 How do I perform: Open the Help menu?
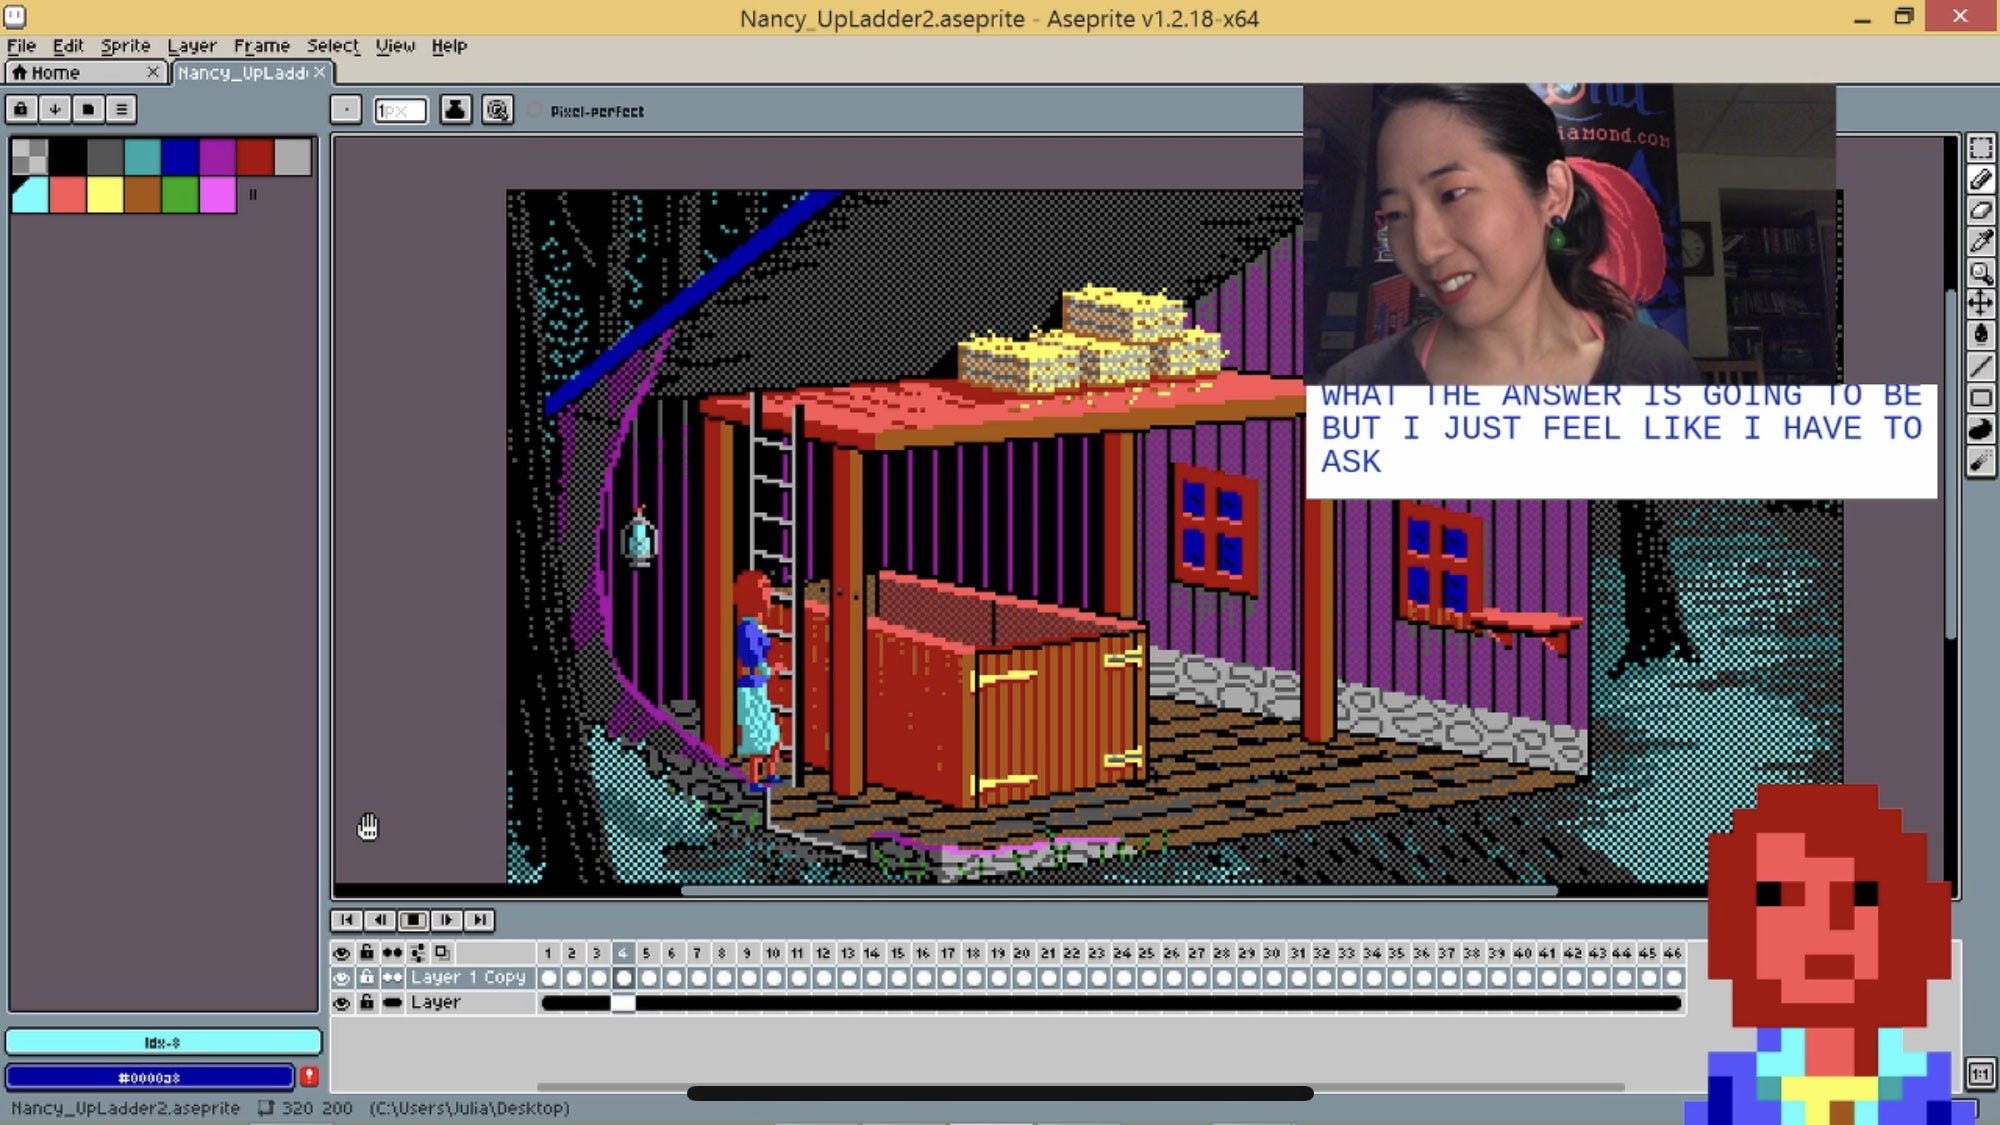pos(449,46)
